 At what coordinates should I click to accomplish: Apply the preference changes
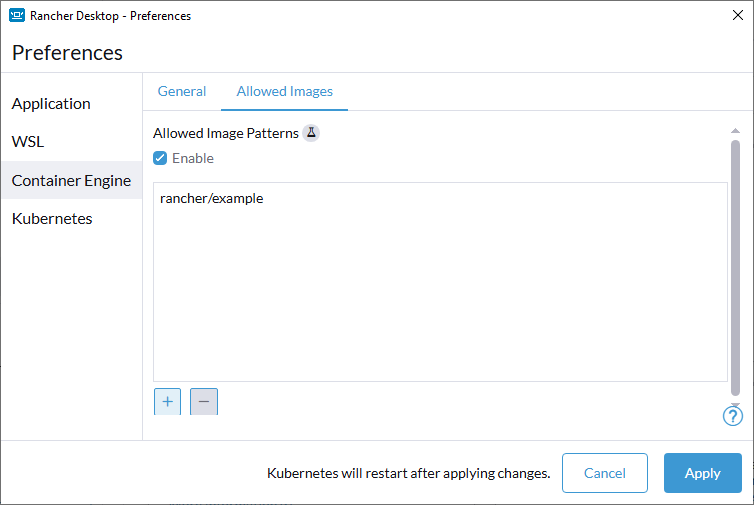(702, 473)
